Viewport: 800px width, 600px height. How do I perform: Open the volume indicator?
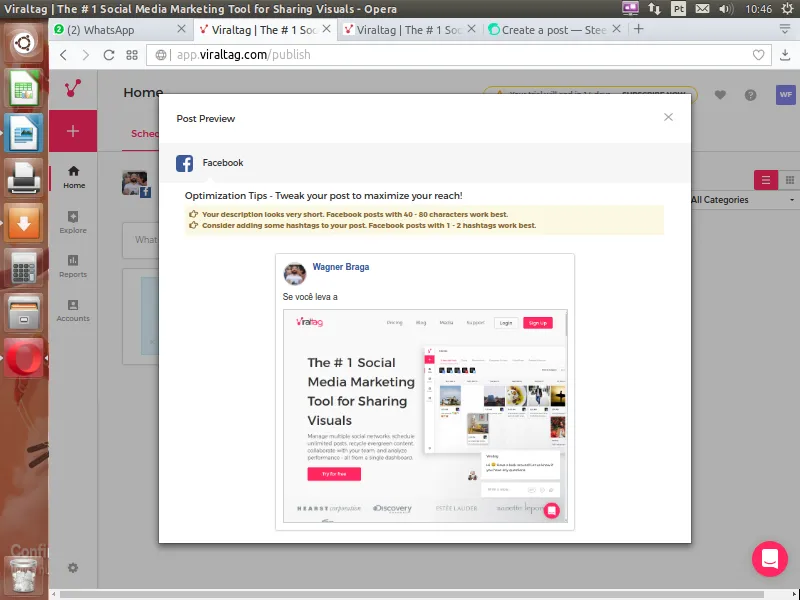[x=726, y=9]
